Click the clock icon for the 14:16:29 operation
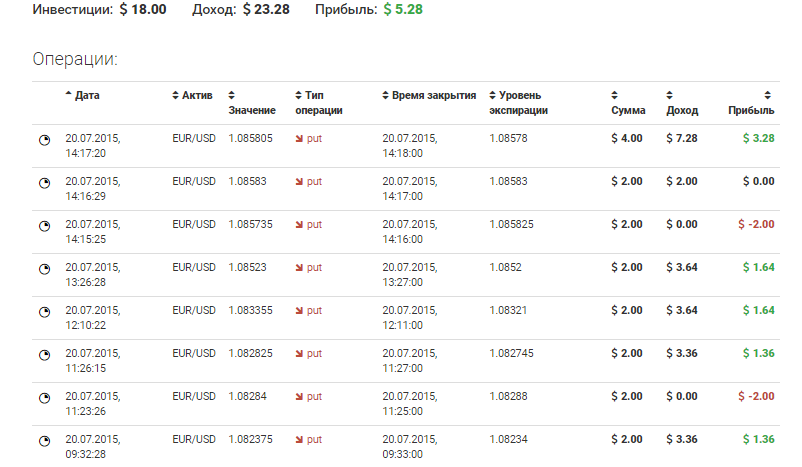 tap(44, 183)
